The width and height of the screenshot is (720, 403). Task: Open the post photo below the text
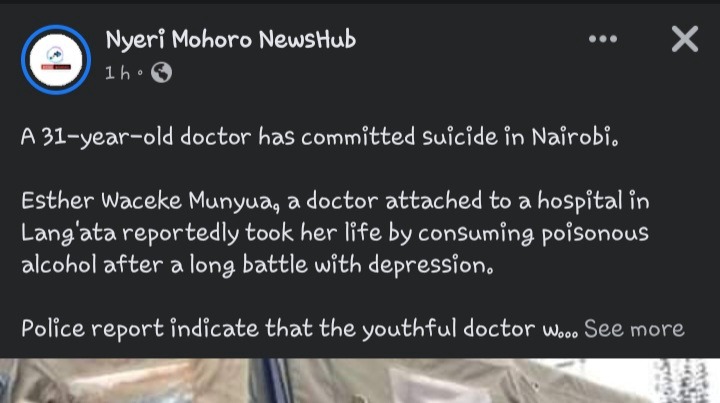[360, 381]
